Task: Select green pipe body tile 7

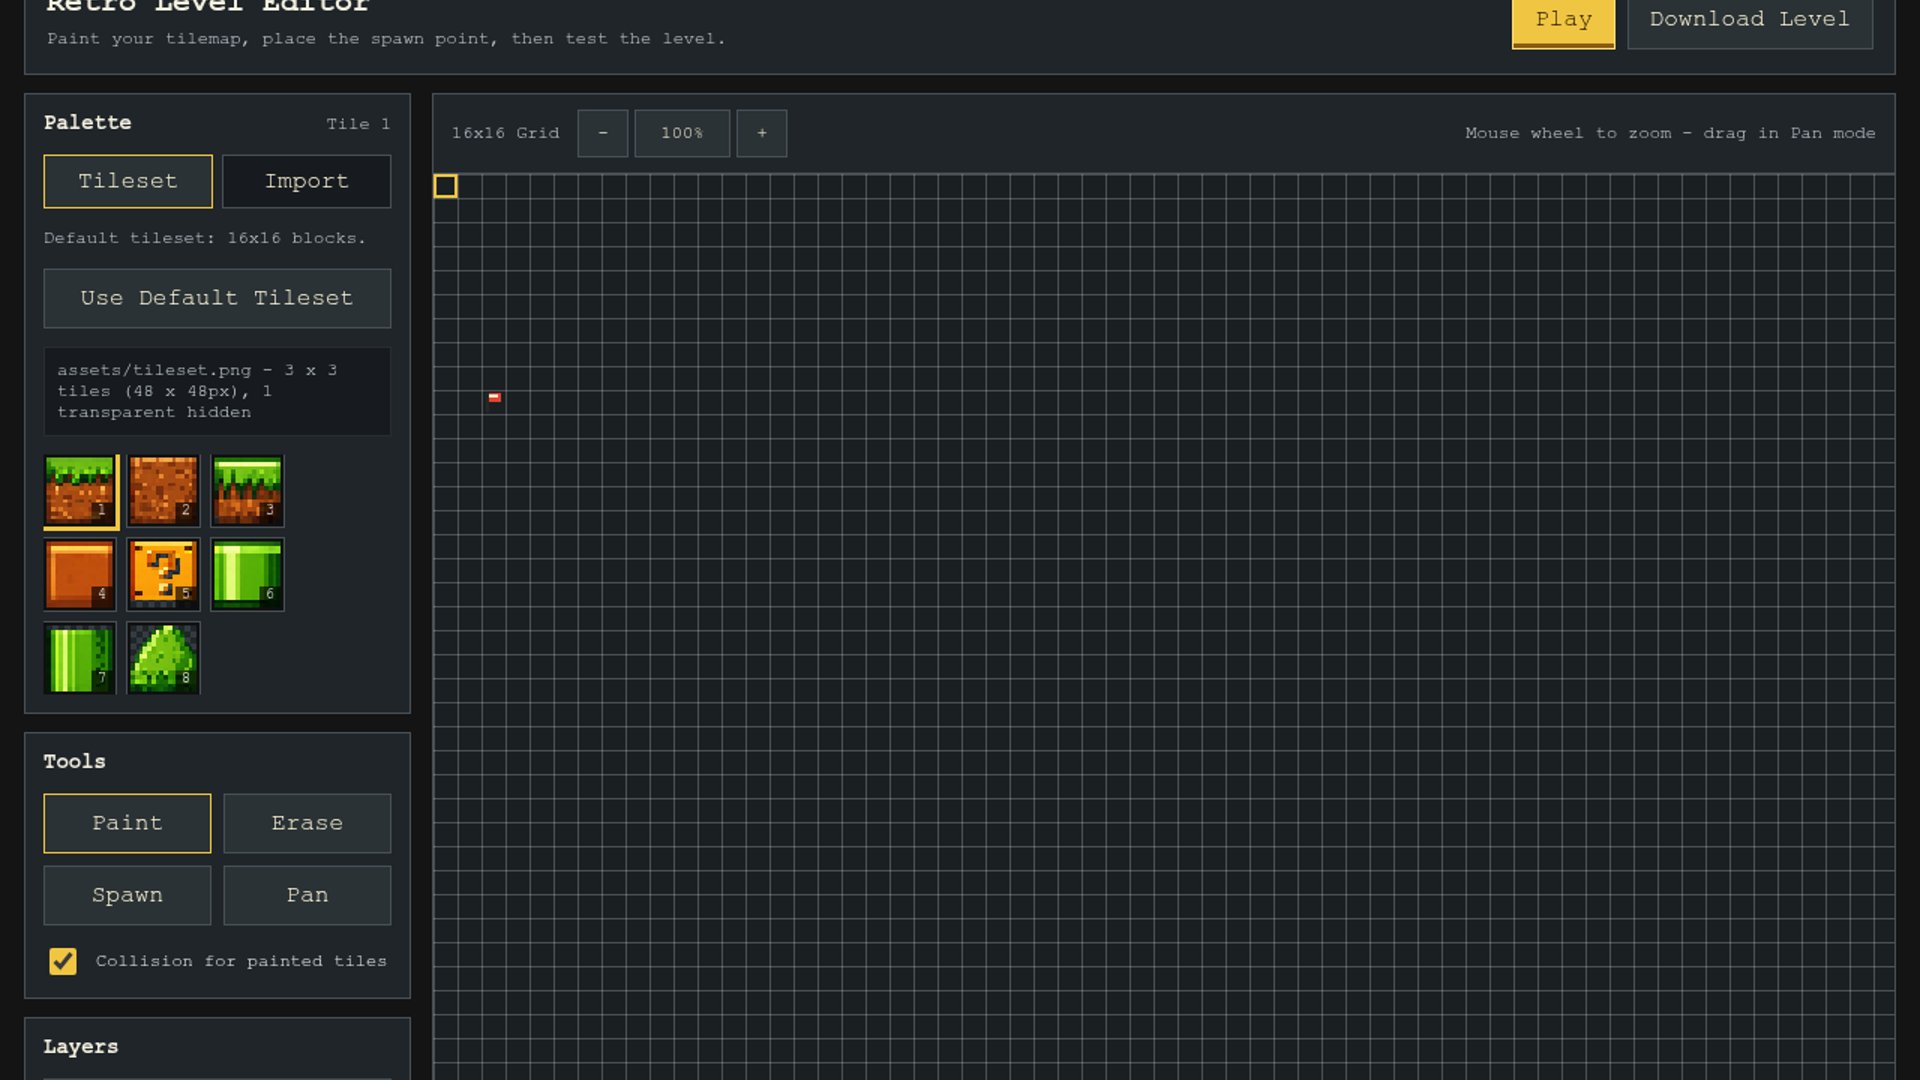Action: (x=80, y=659)
